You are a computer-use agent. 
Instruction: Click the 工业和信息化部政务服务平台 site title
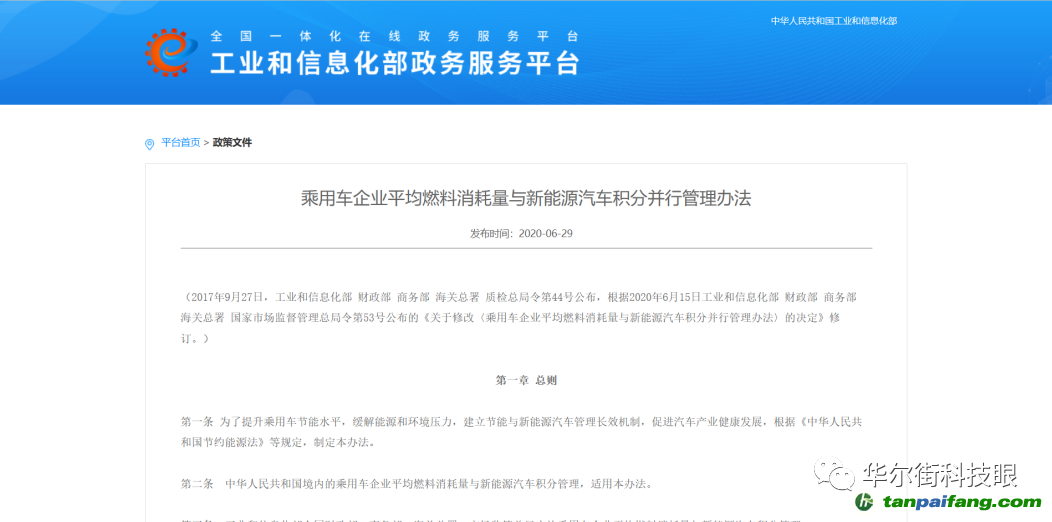click(394, 64)
